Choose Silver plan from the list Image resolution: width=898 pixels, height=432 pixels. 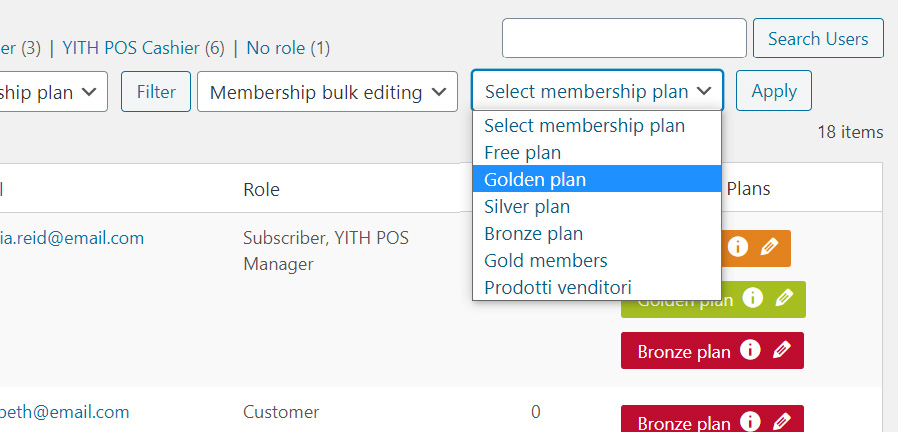[x=597, y=206]
